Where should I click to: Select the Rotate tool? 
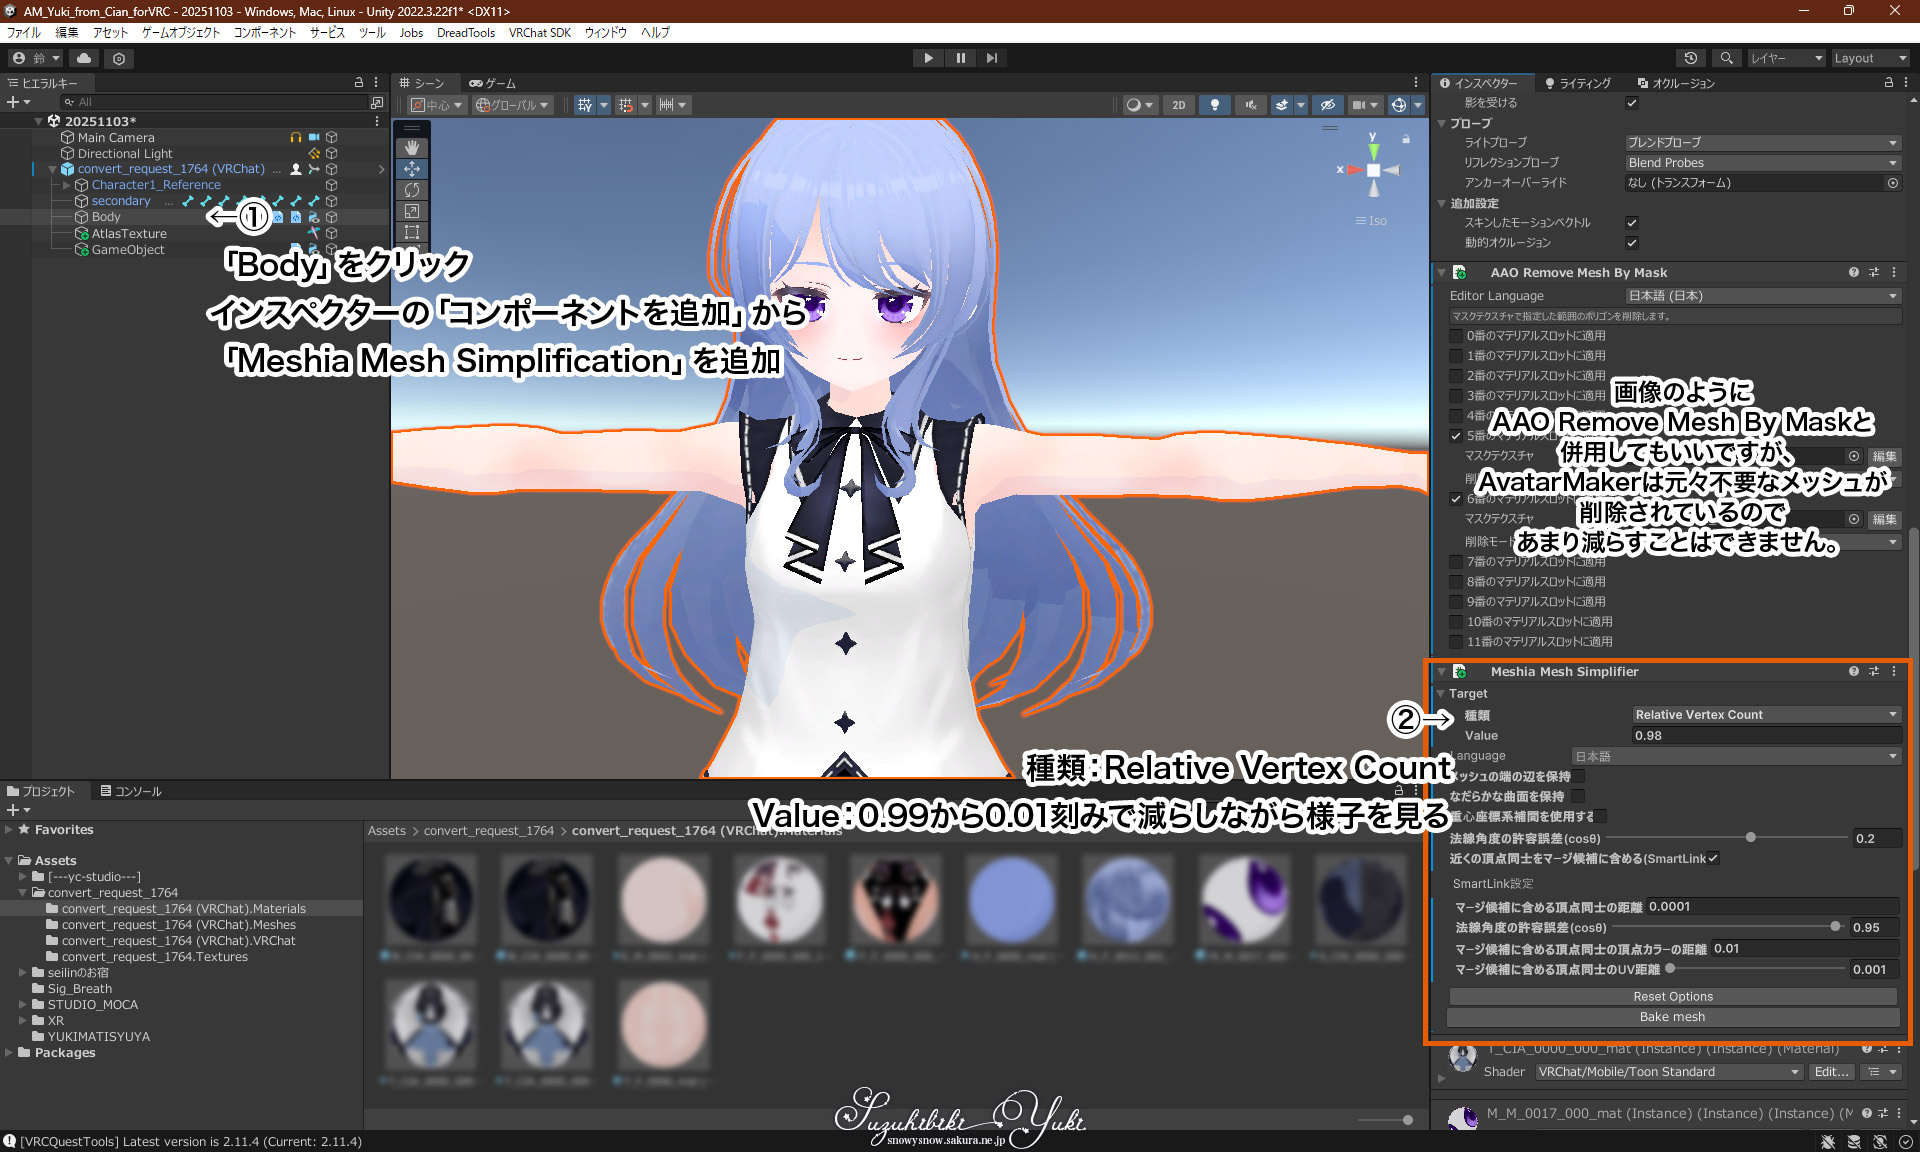click(x=411, y=190)
